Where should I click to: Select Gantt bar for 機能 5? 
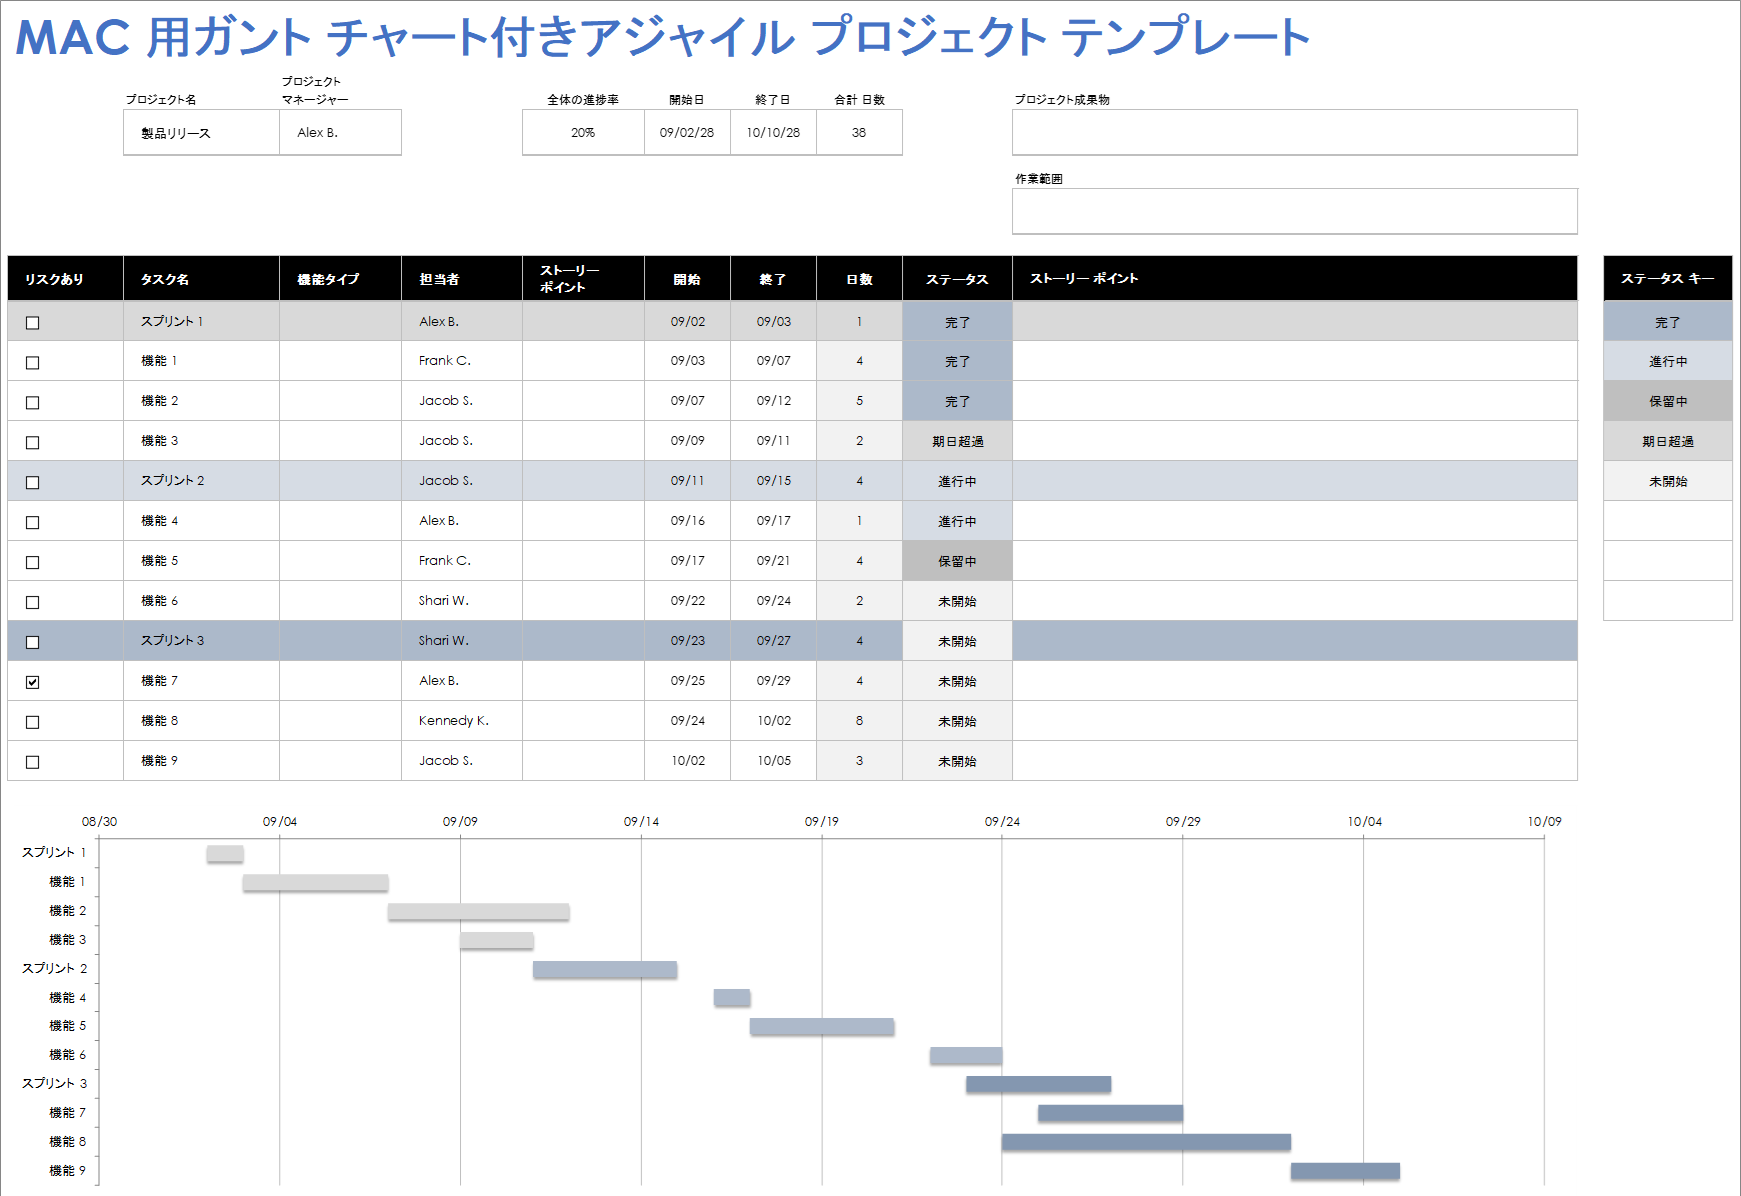(x=822, y=1026)
